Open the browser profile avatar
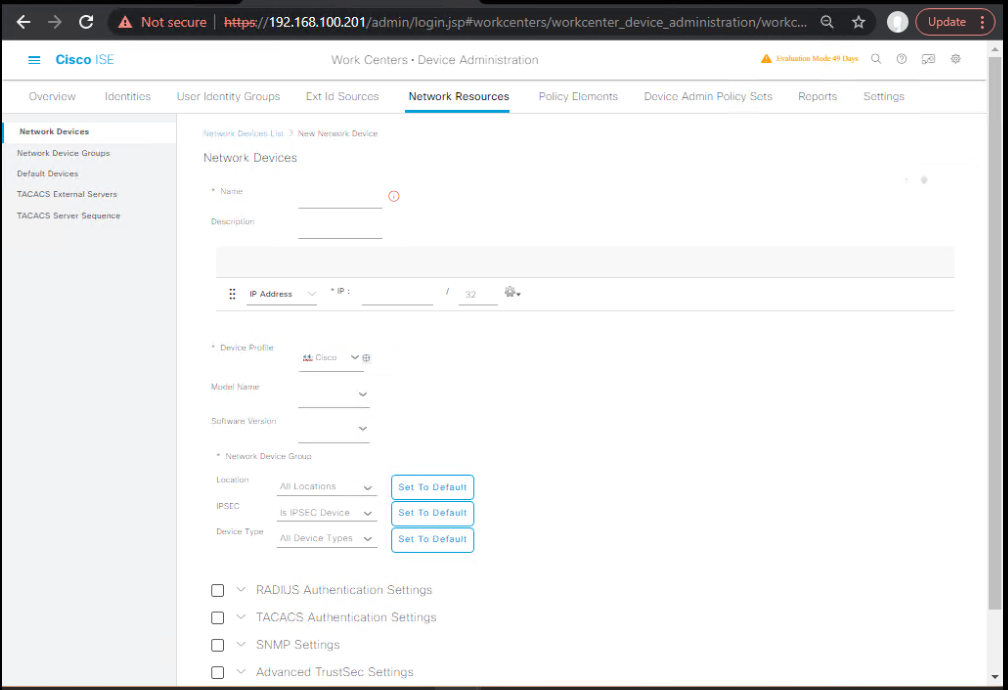The height and width of the screenshot is (690, 1008). point(897,22)
